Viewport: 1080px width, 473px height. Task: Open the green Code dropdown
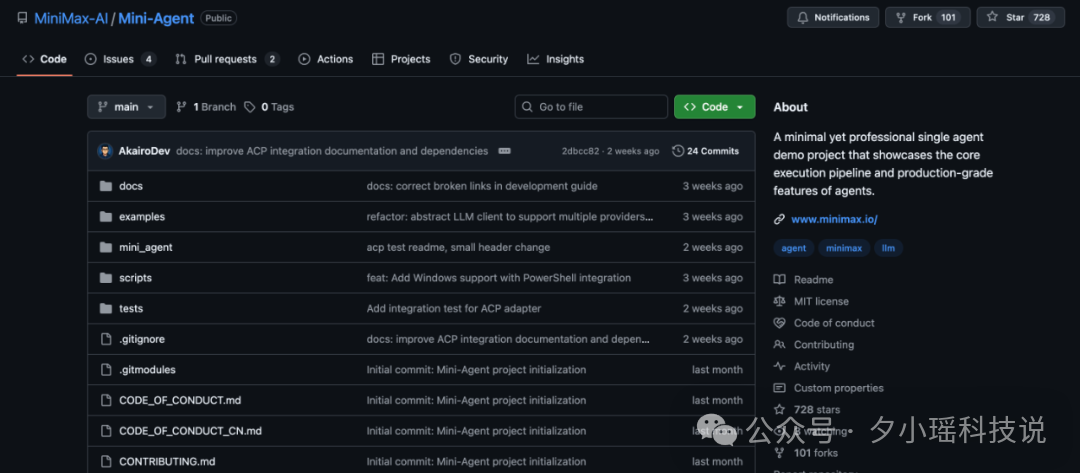pos(714,107)
